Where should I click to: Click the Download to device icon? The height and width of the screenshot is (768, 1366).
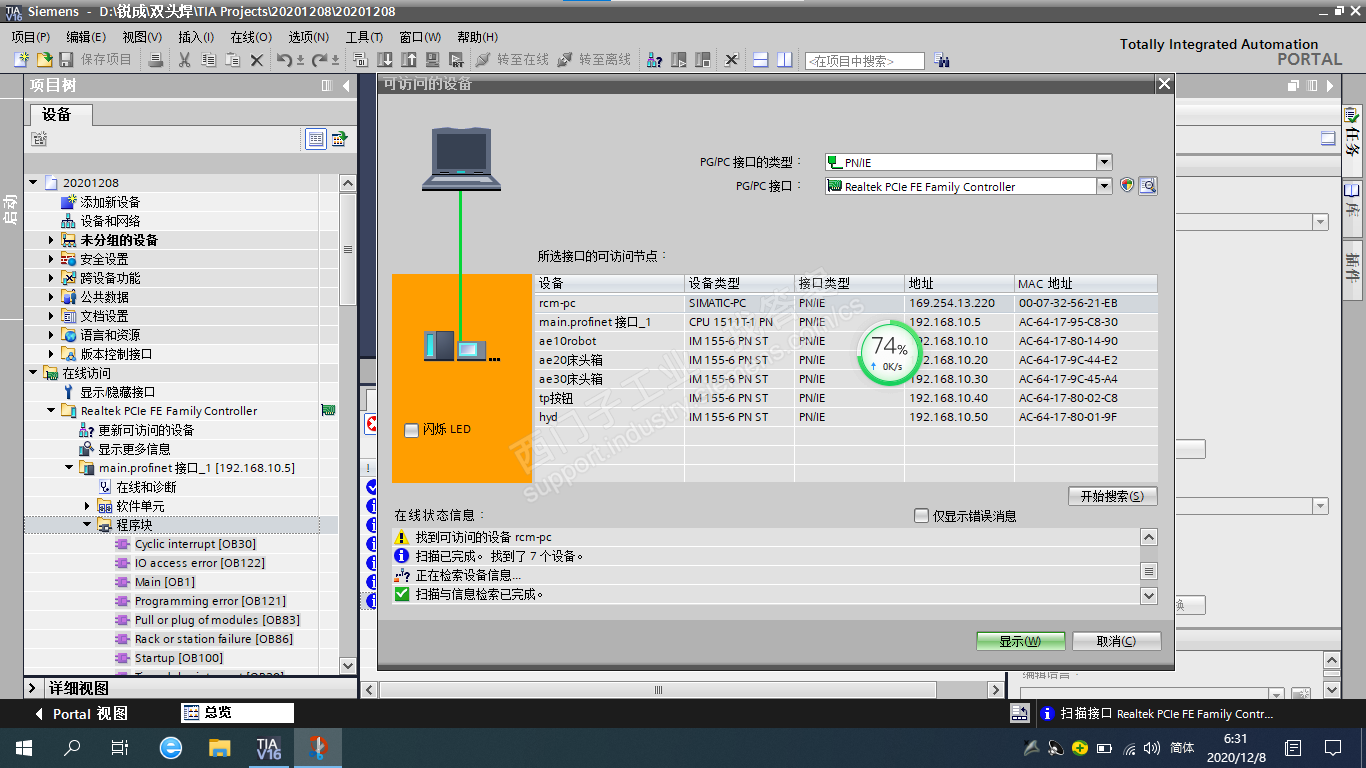385,60
